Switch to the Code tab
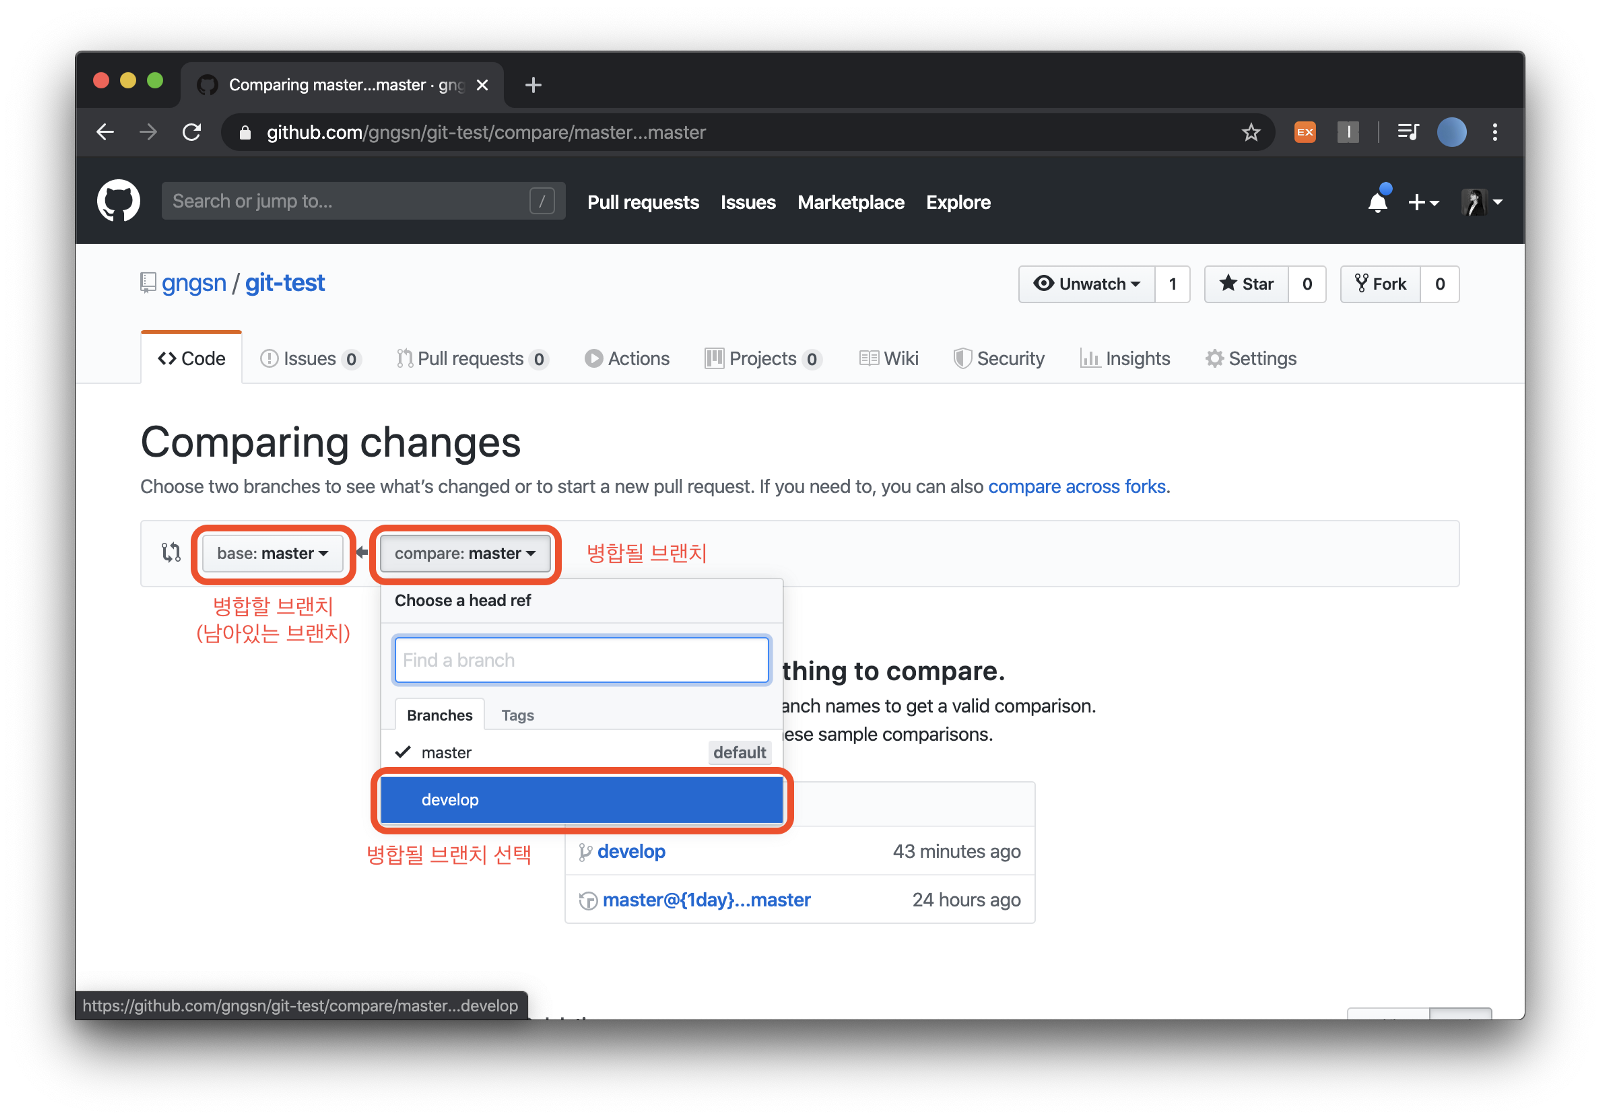 click(192, 358)
